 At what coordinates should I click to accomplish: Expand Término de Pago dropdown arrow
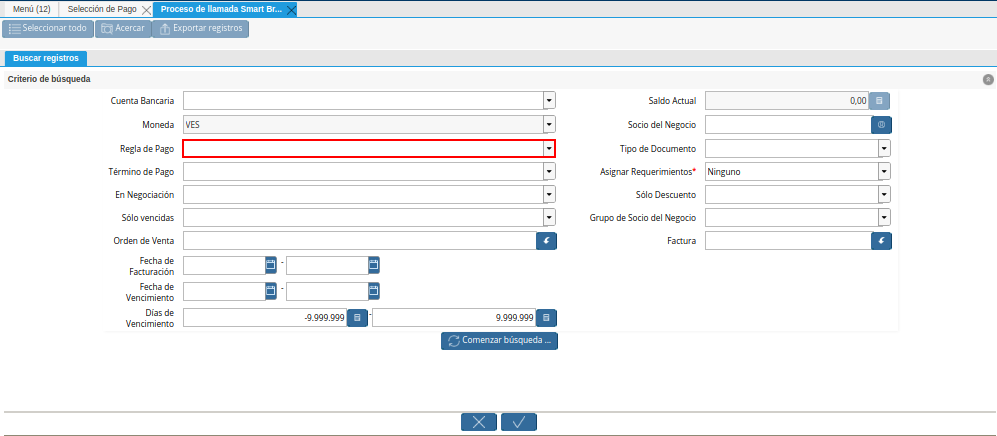coord(549,172)
